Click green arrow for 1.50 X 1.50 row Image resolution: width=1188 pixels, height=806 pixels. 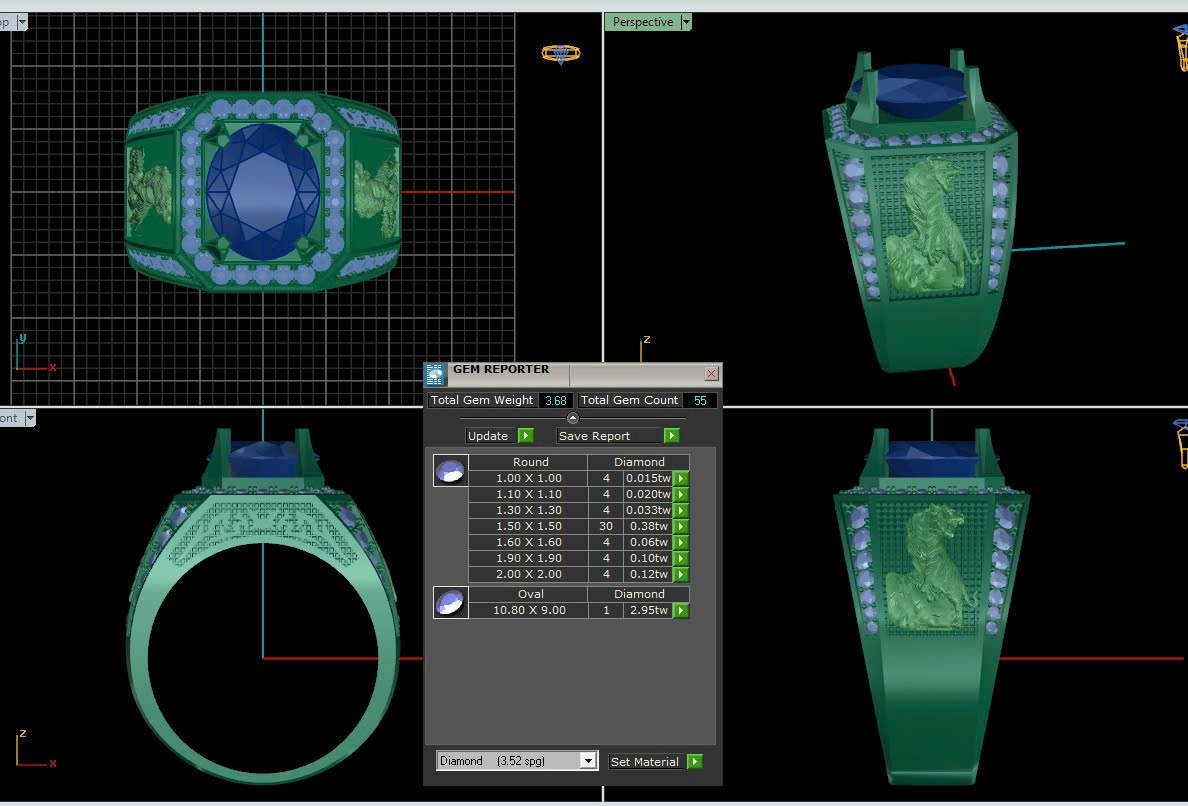681,527
